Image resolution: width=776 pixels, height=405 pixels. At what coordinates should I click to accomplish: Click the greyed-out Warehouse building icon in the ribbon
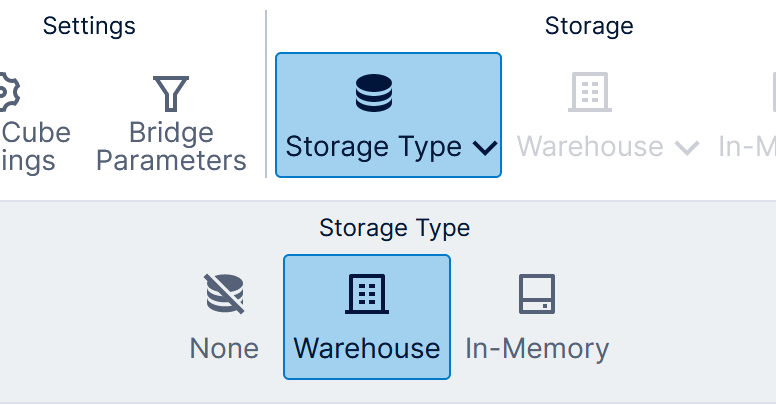pyautogui.click(x=589, y=93)
